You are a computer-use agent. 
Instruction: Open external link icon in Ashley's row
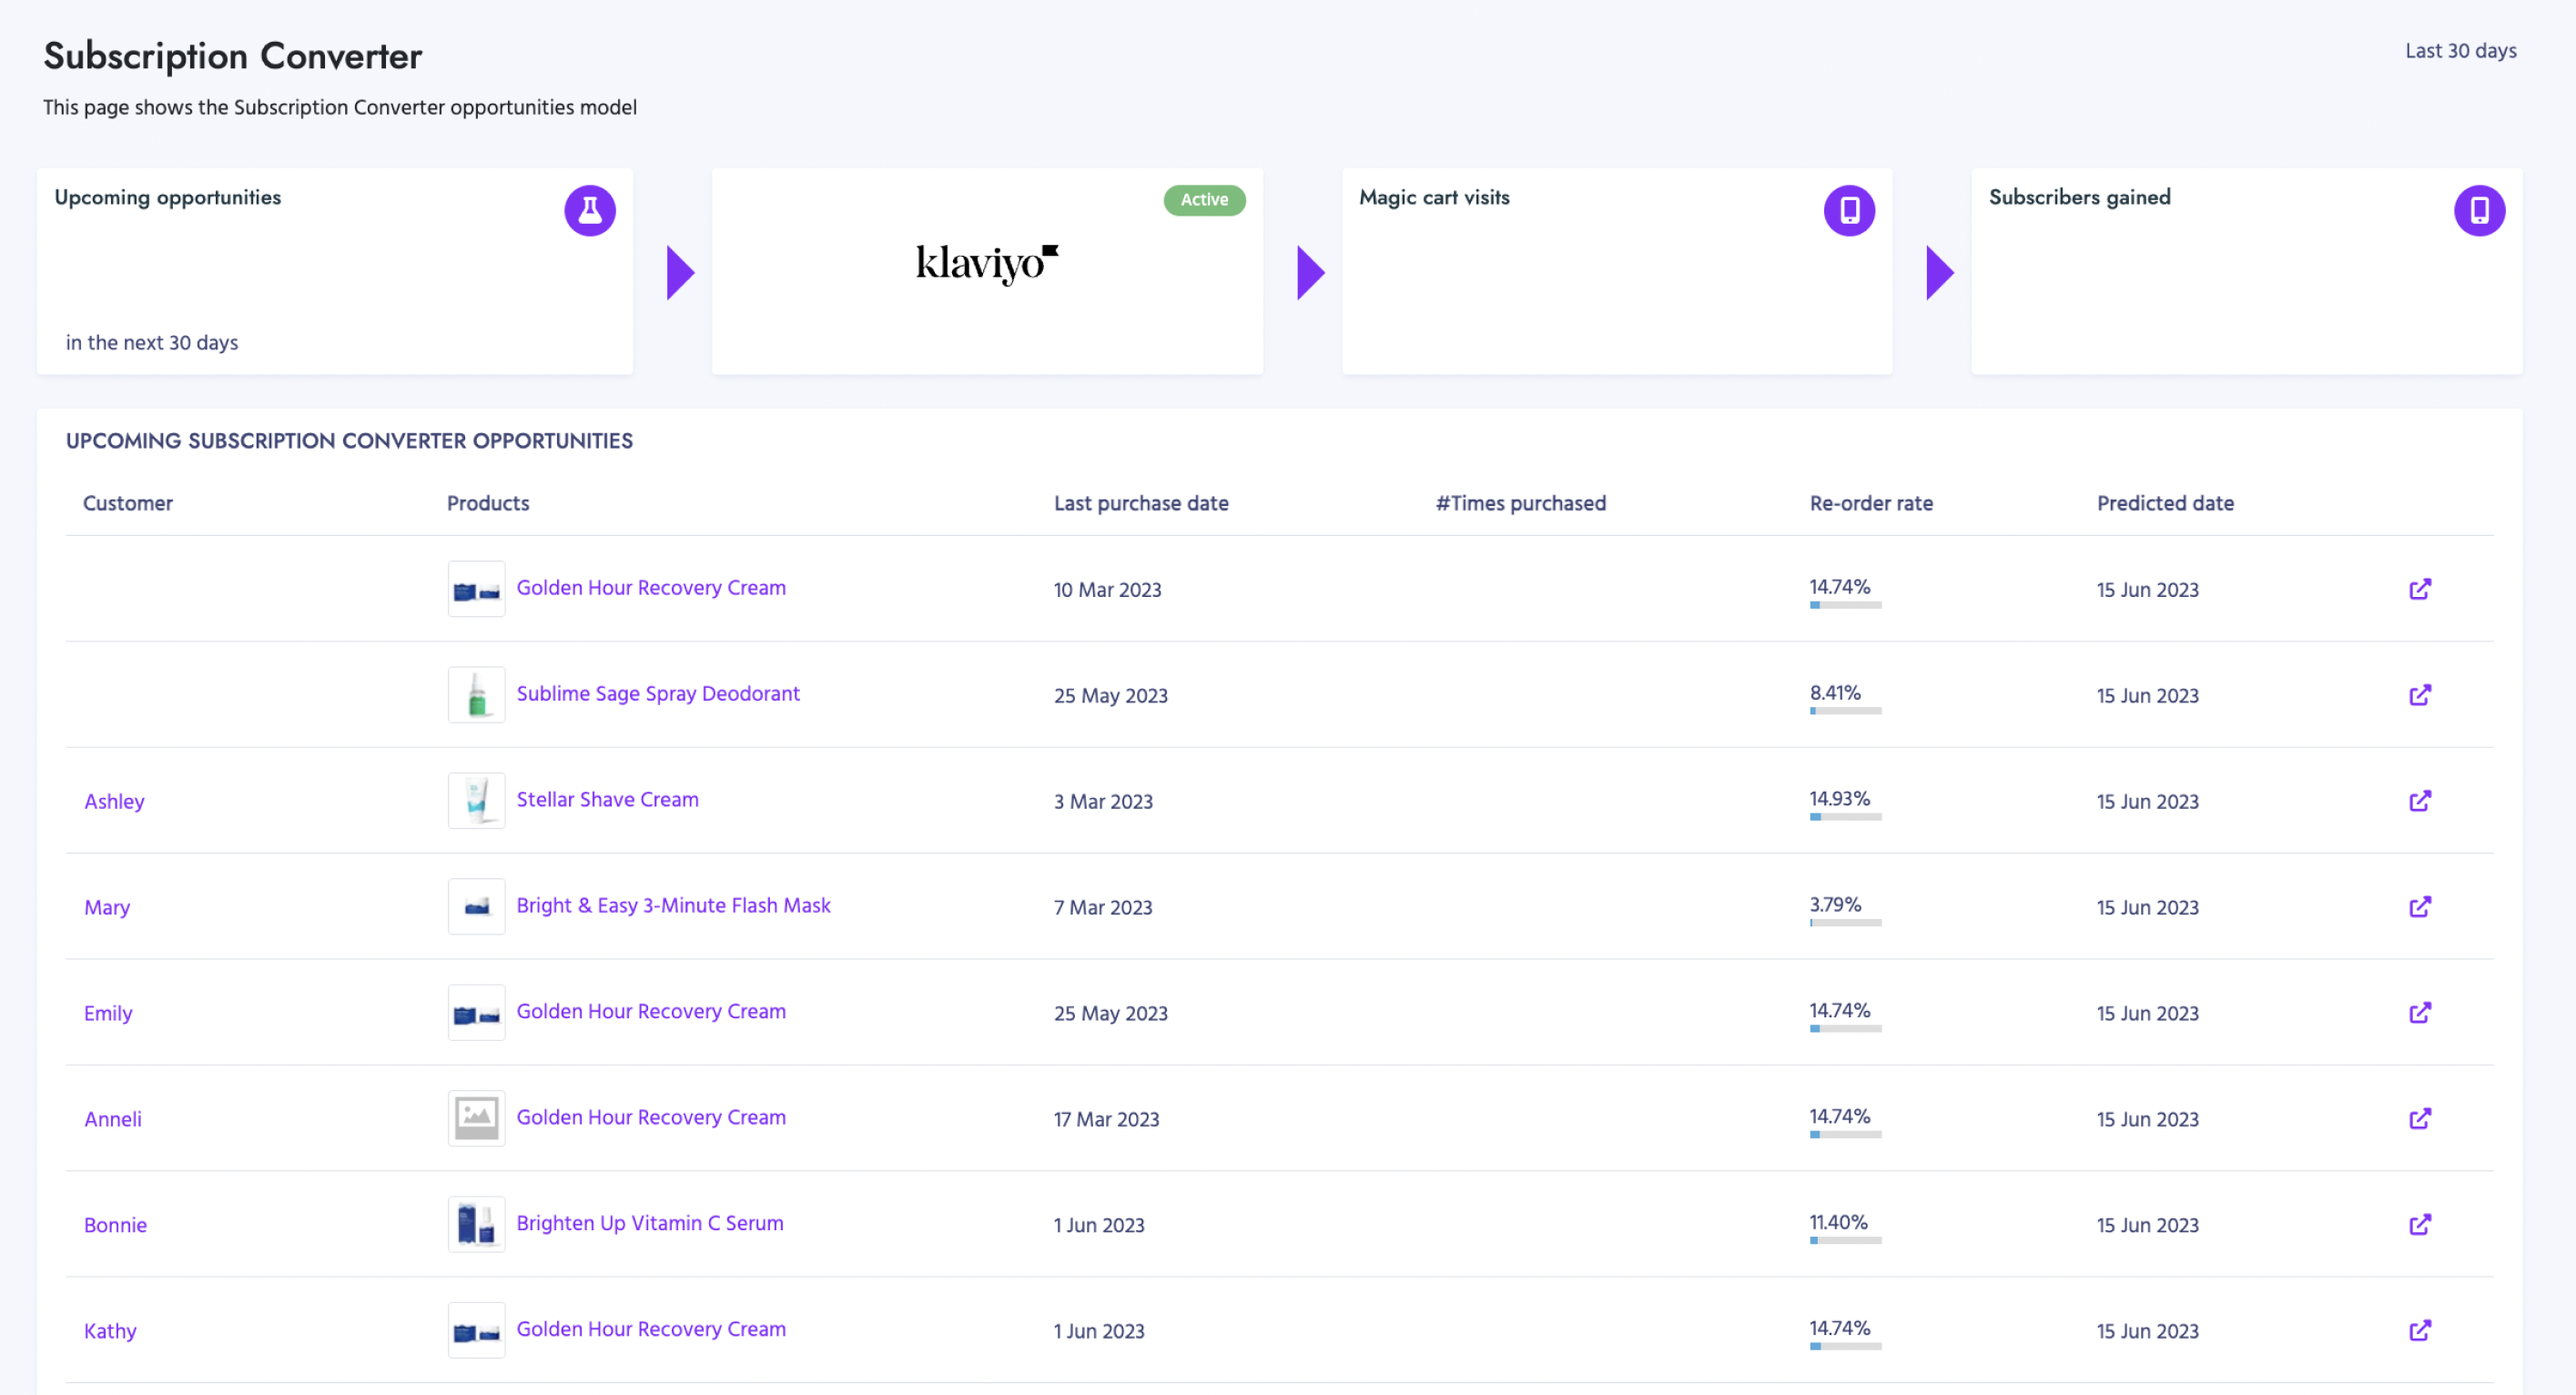tap(2419, 801)
